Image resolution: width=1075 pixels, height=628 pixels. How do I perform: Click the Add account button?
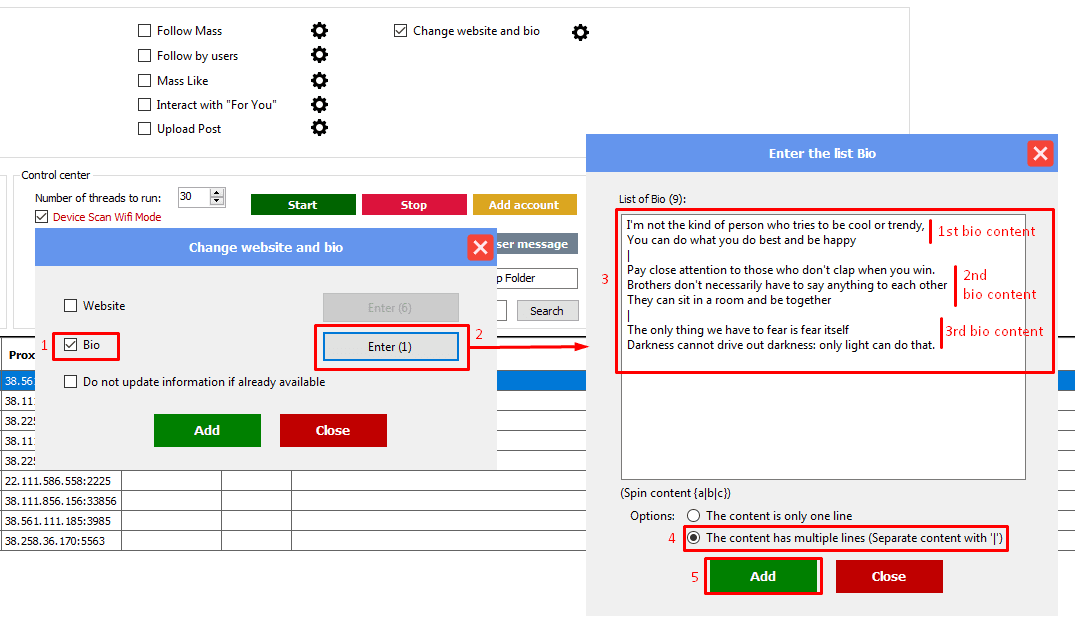524,205
